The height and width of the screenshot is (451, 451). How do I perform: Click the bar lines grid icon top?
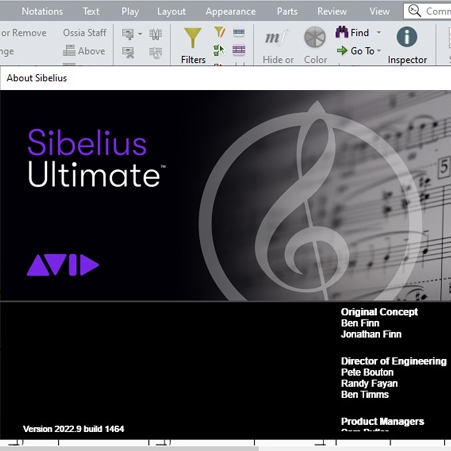[155, 34]
